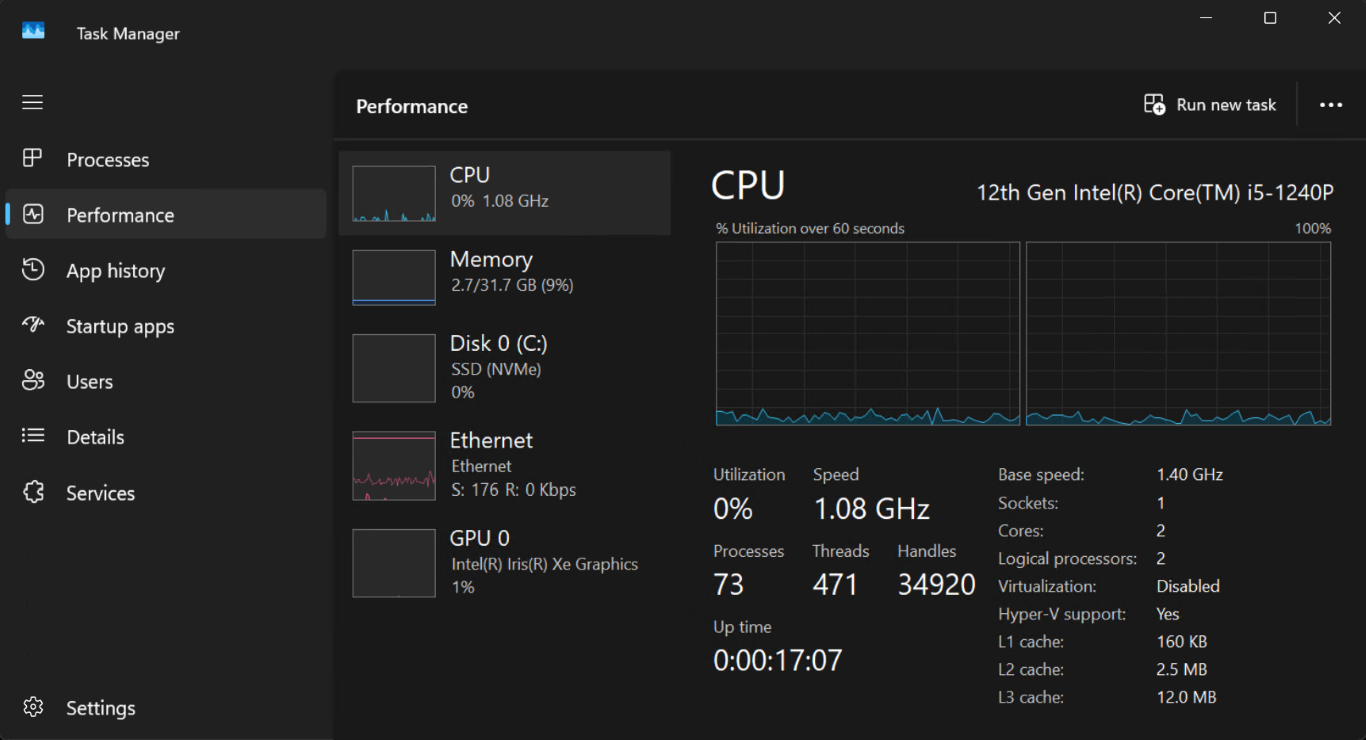Click the Run new task button
The height and width of the screenshot is (740, 1366).
1210,105
